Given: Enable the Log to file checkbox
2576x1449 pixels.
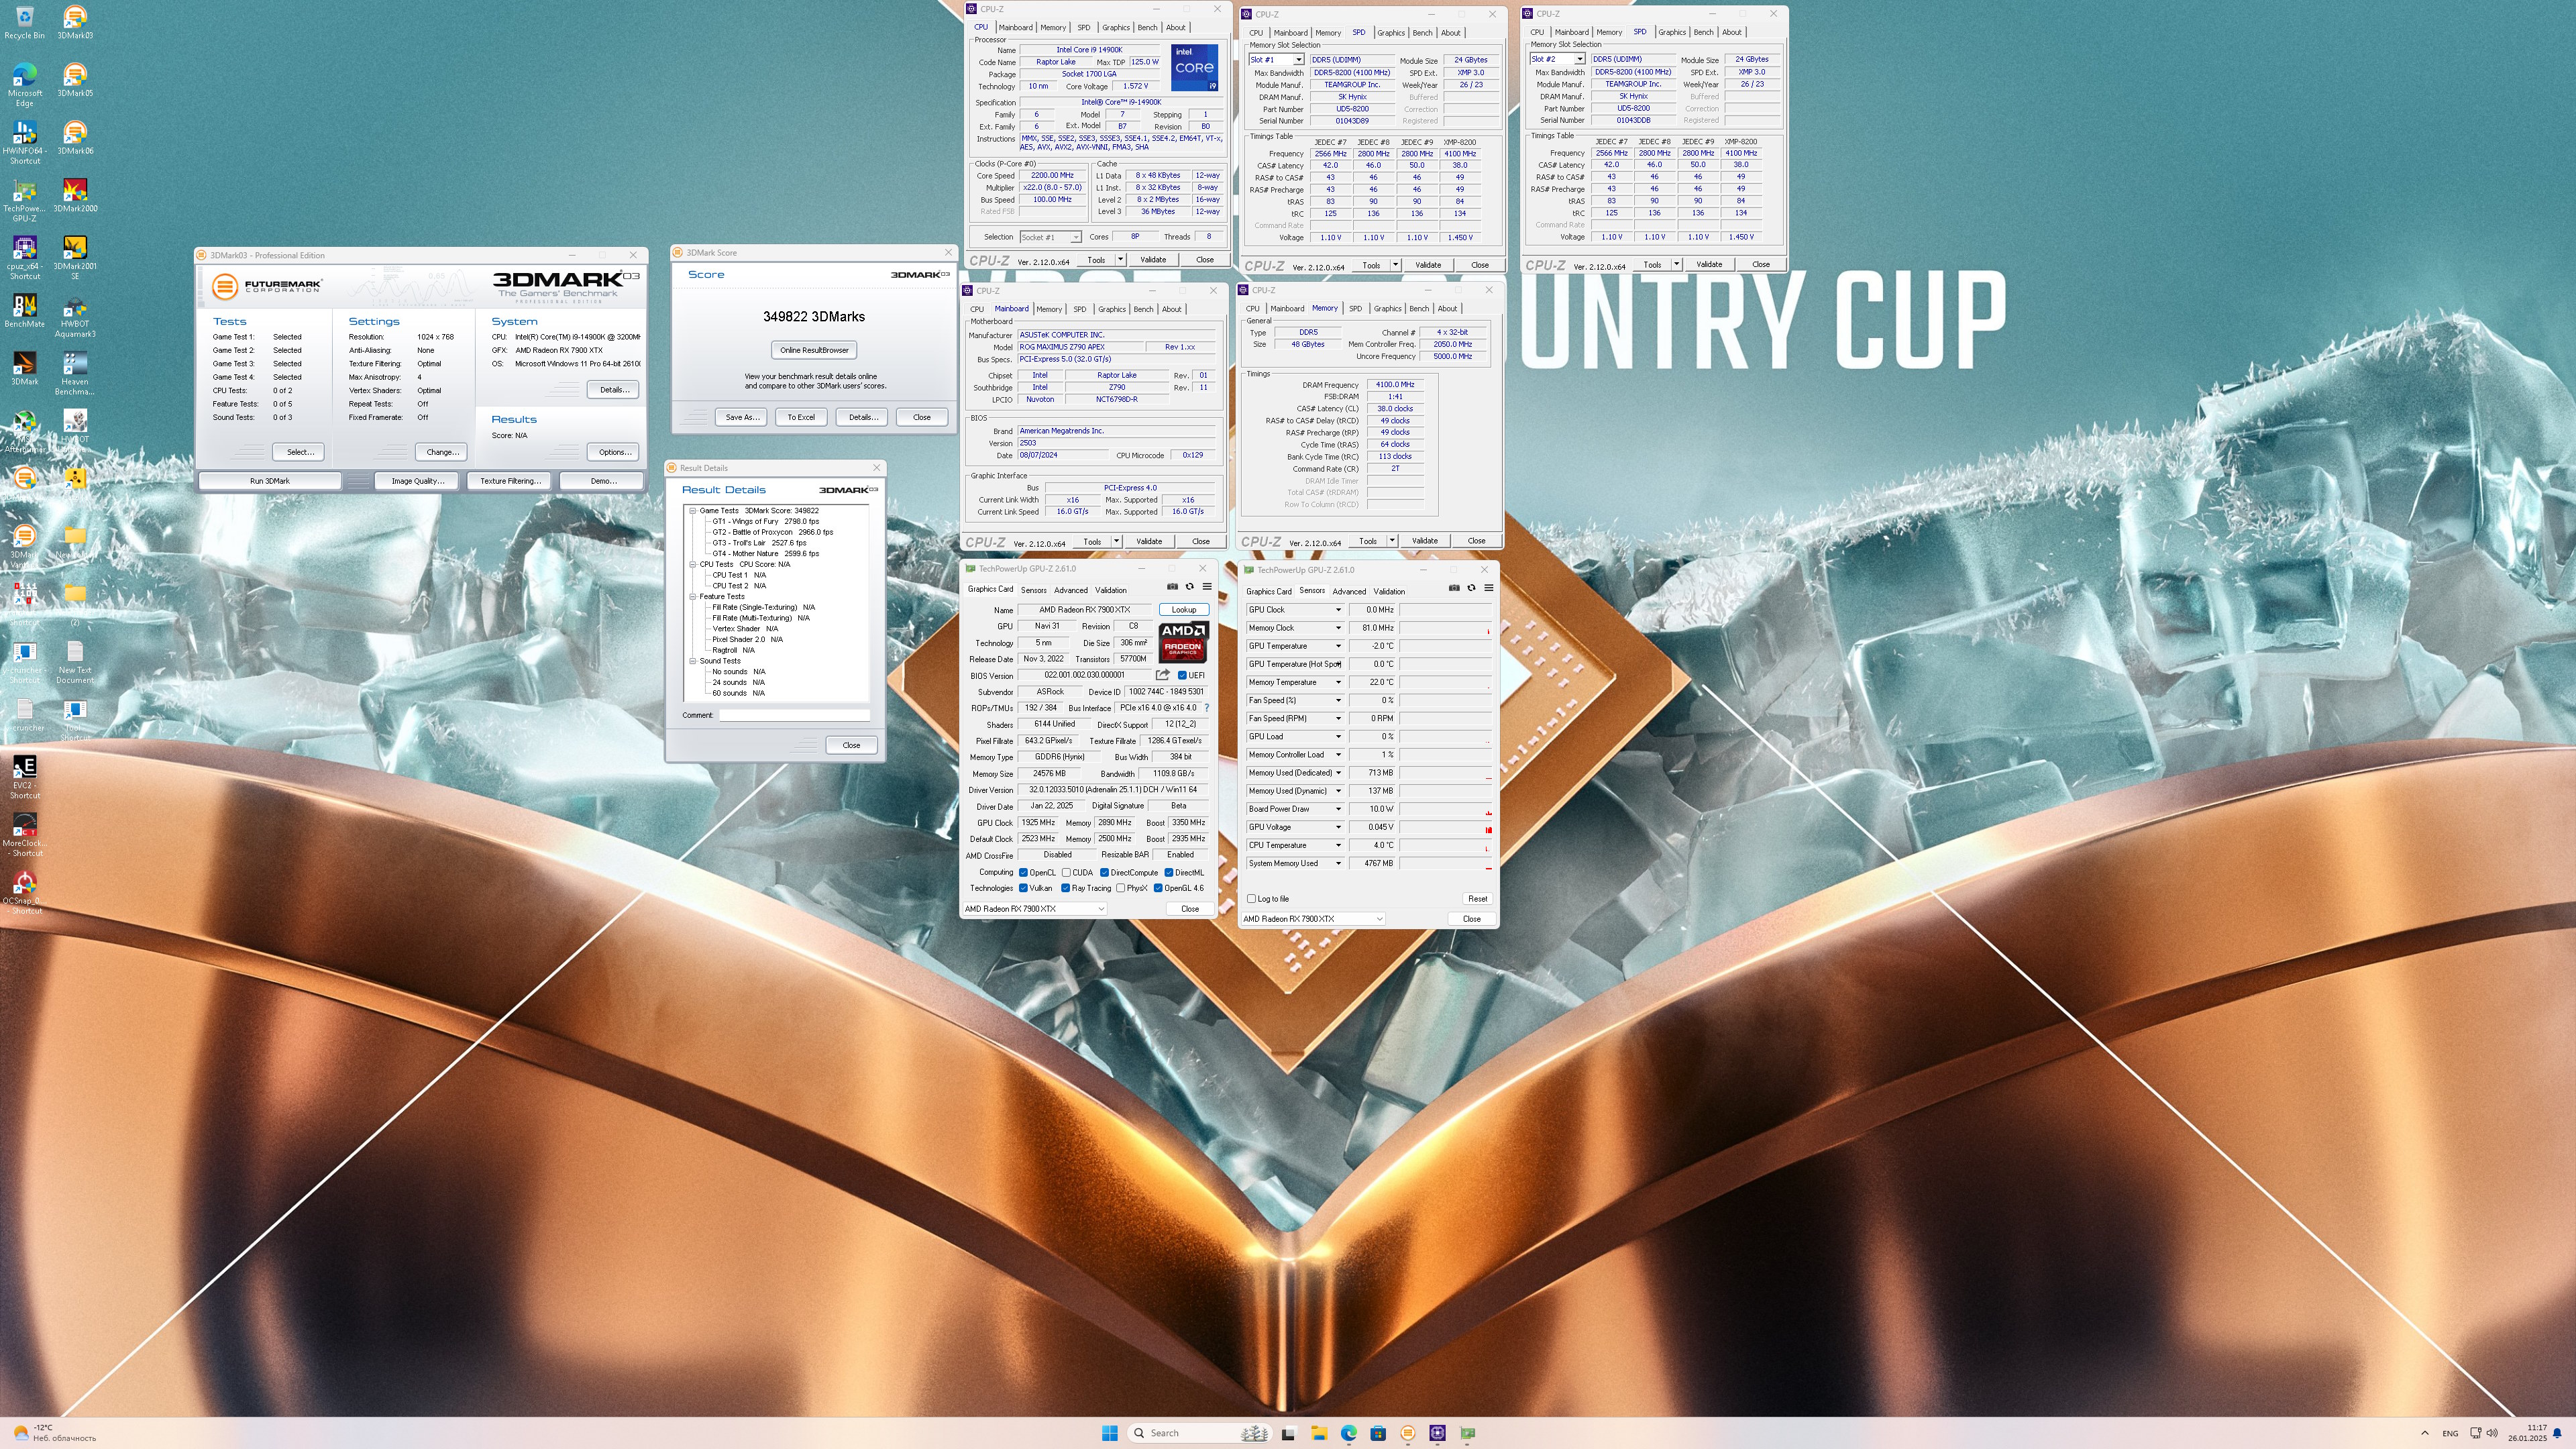Looking at the screenshot, I should (1251, 899).
